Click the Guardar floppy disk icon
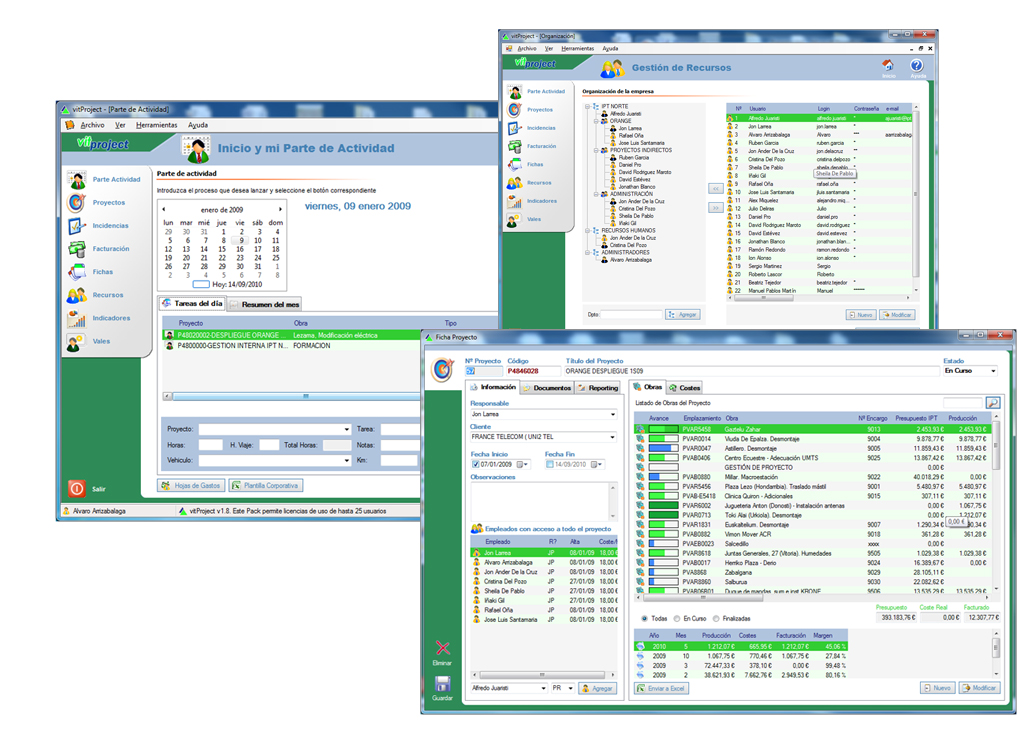Screen dimensions: 1017x730 coord(442,683)
